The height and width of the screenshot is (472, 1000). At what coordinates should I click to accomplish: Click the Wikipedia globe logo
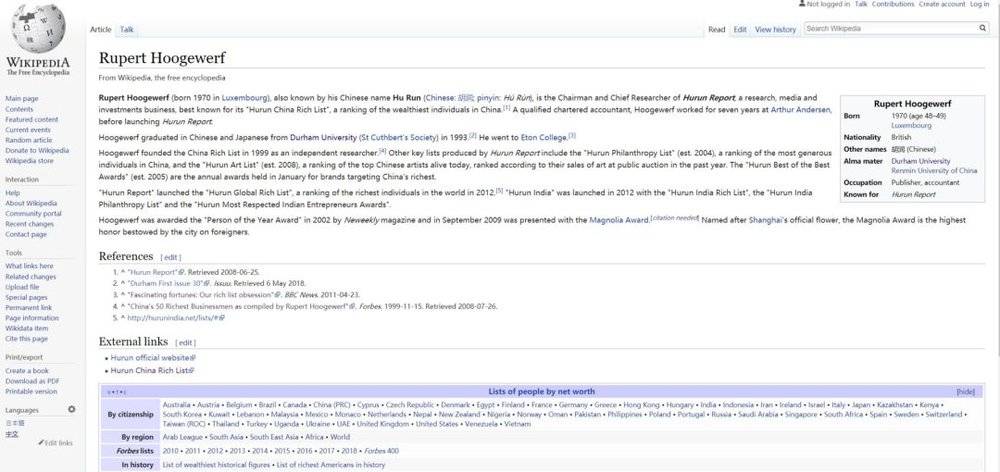tap(39, 29)
